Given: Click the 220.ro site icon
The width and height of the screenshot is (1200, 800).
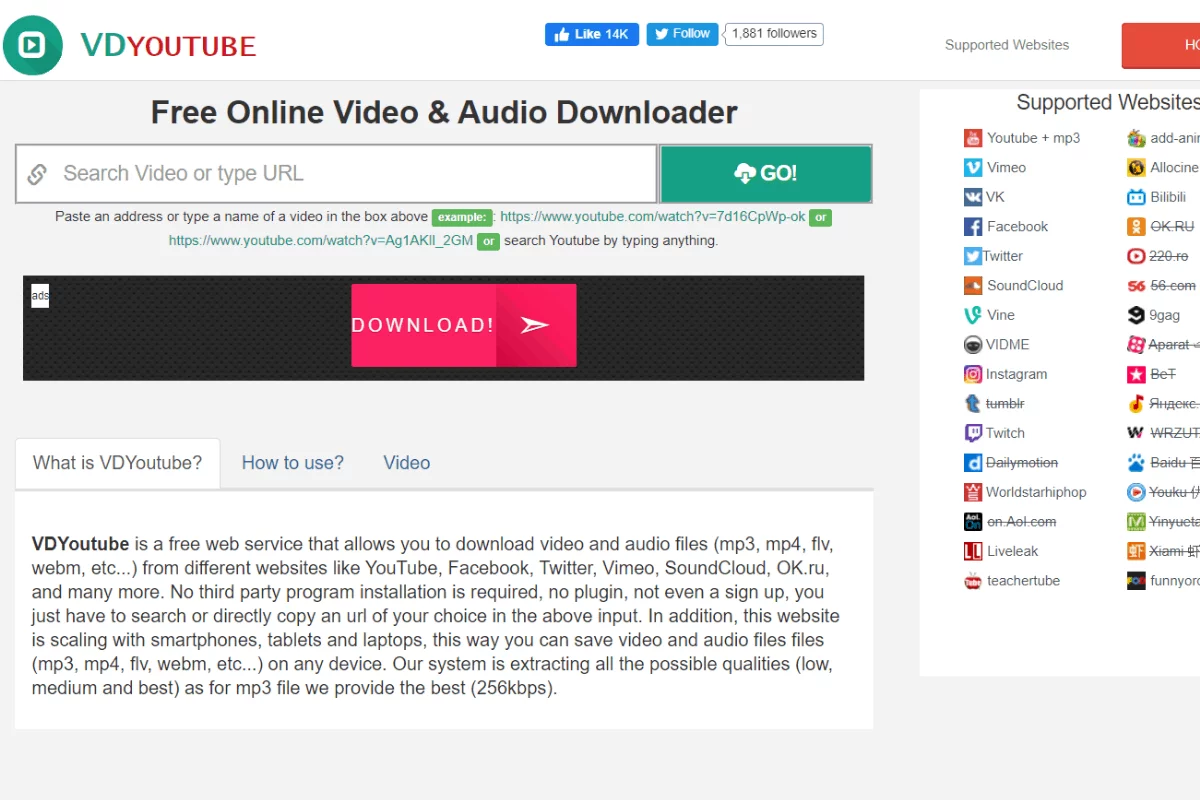Looking at the screenshot, I should tap(1136, 256).
